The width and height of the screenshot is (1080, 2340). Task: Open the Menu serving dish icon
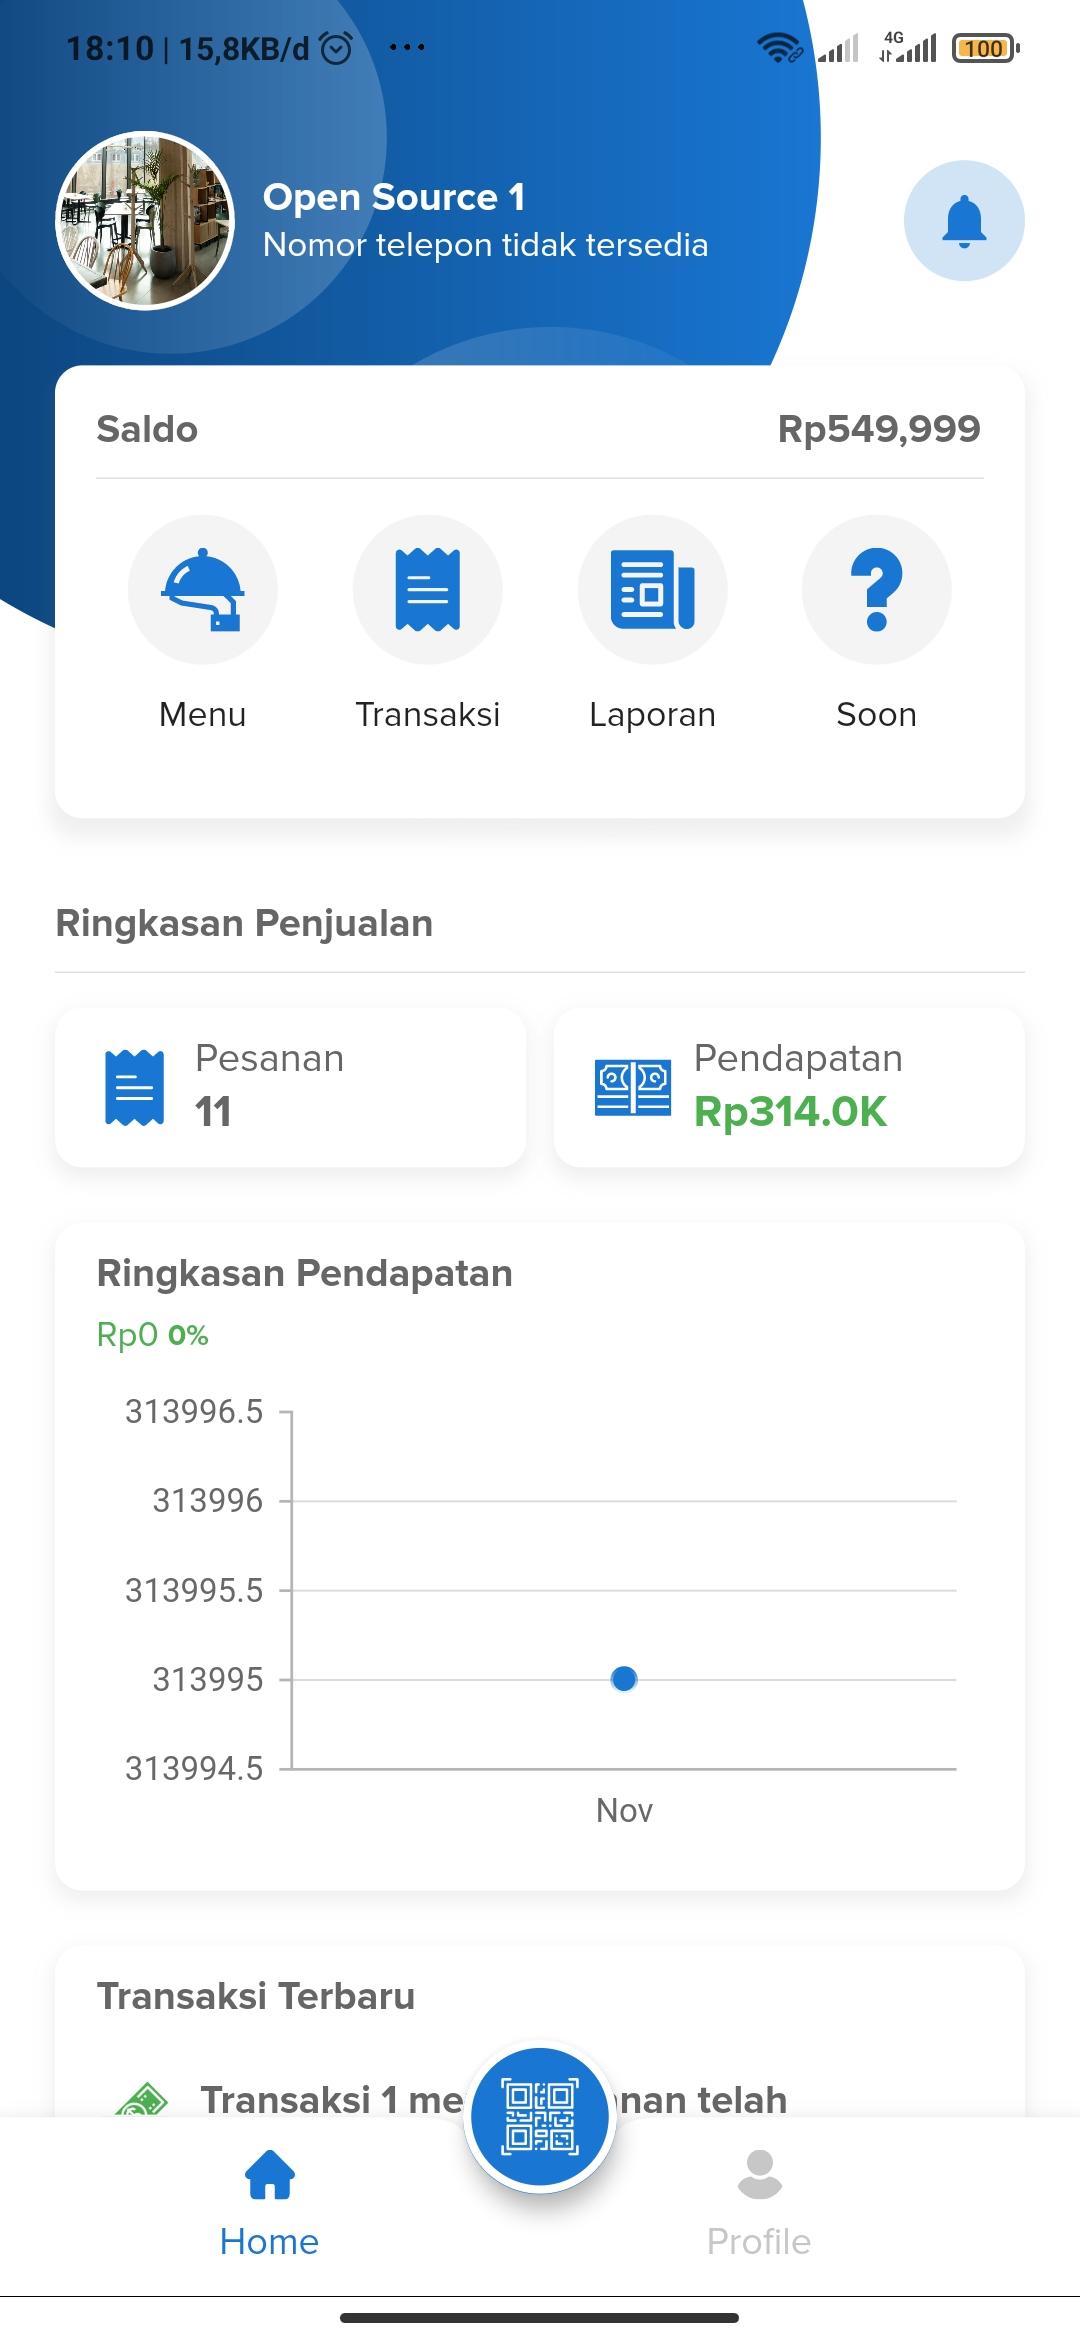pyautogui.click(x=203, y=590)
